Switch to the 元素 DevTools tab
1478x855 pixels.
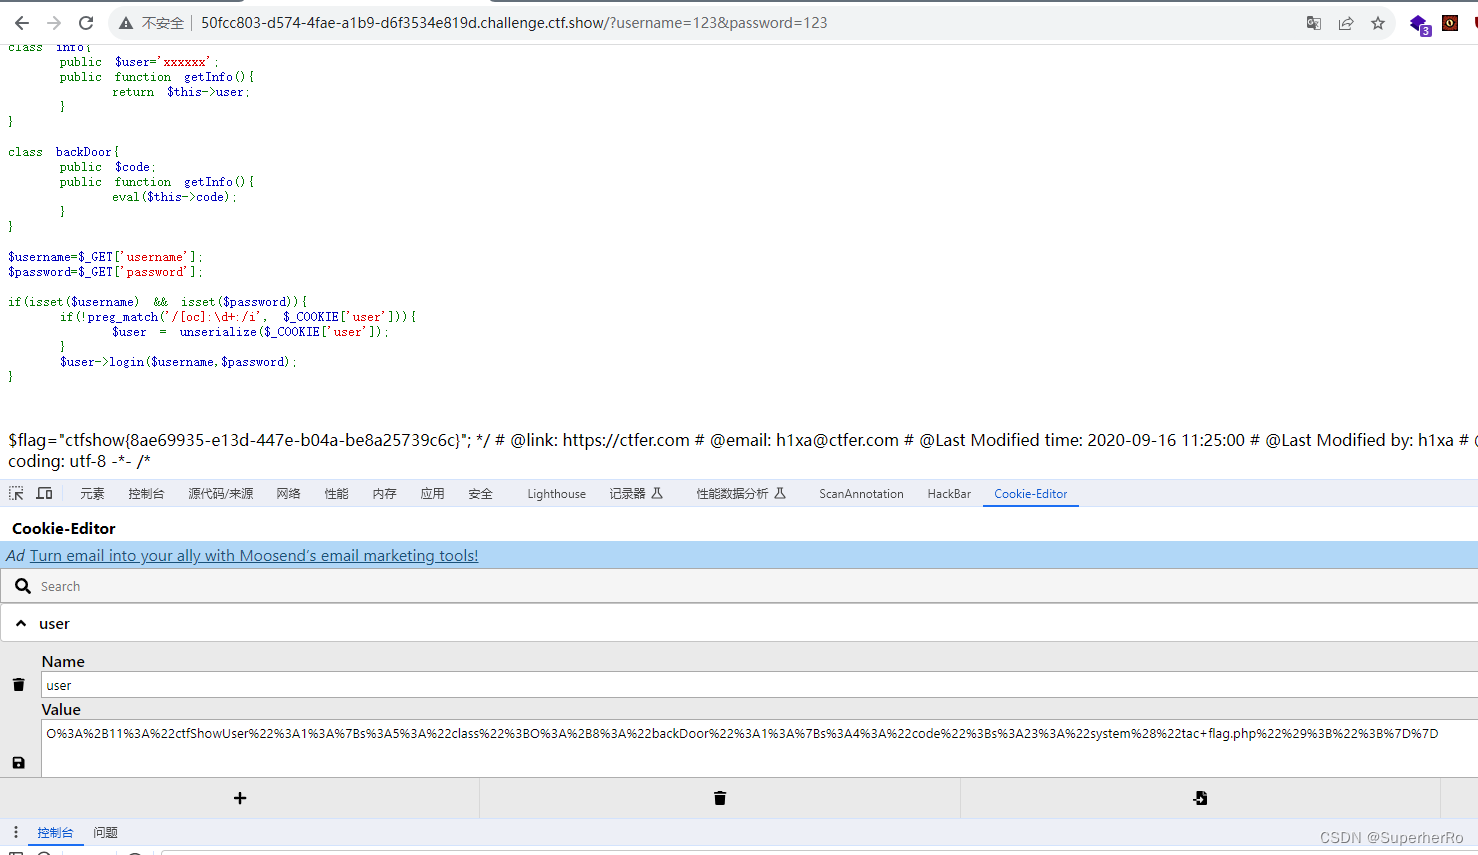pos(92,494)
